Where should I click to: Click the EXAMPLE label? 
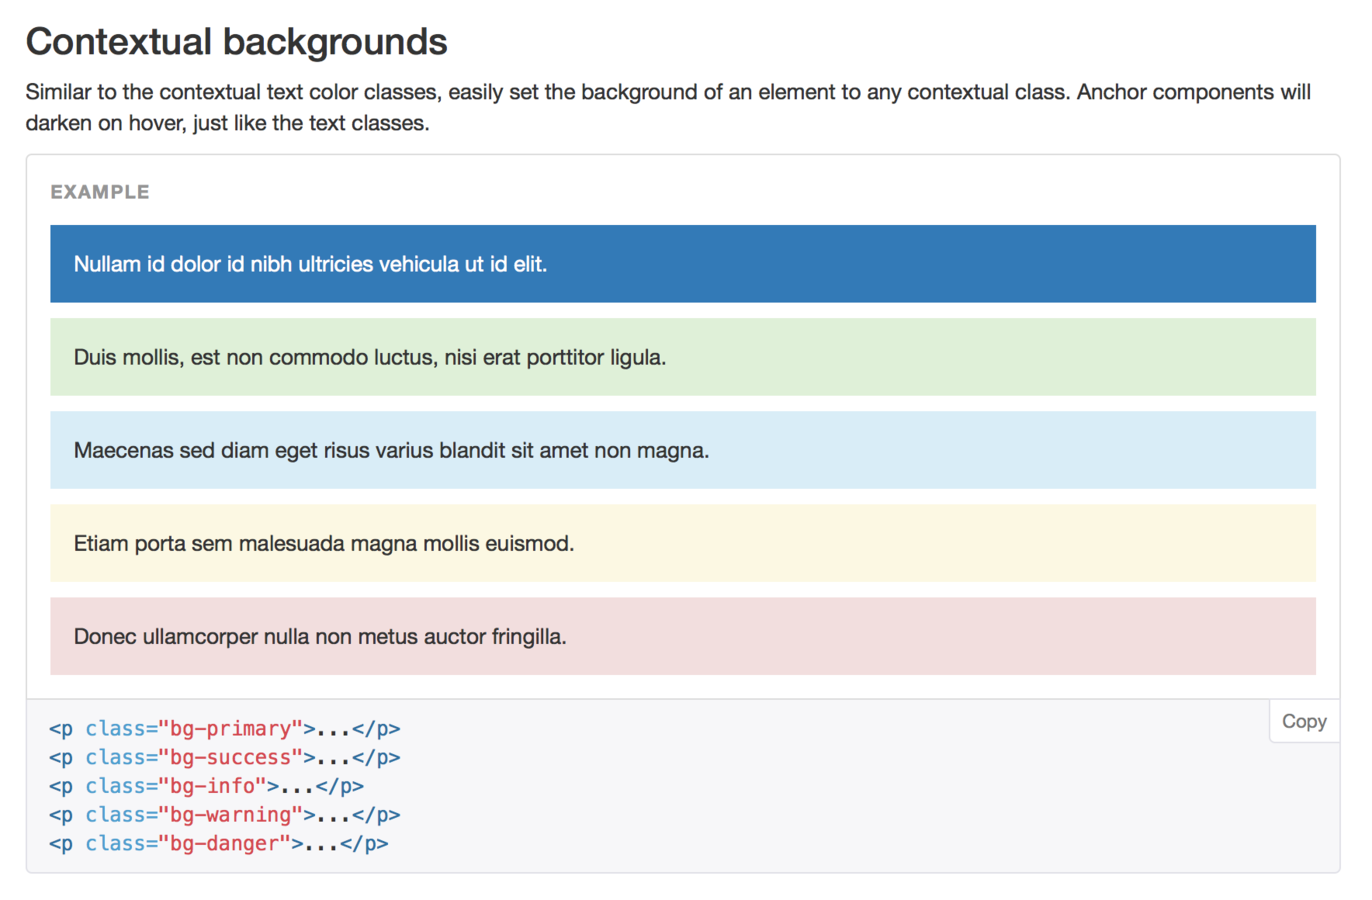(x=100, y=192)
